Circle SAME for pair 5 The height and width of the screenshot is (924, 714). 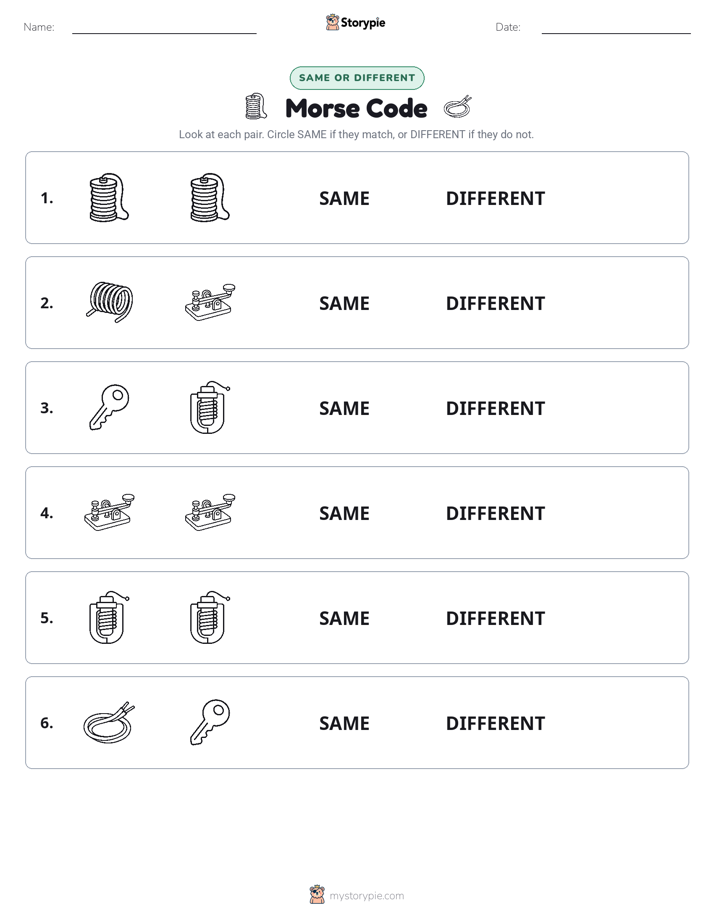pyautogui.click(x=344, y=618)
